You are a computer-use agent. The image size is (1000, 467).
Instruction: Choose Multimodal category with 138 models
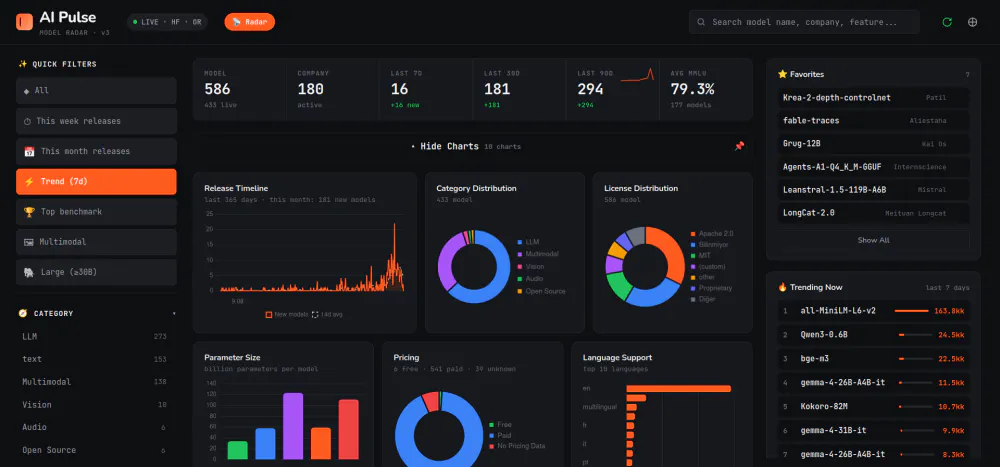(x=94, y=382)
